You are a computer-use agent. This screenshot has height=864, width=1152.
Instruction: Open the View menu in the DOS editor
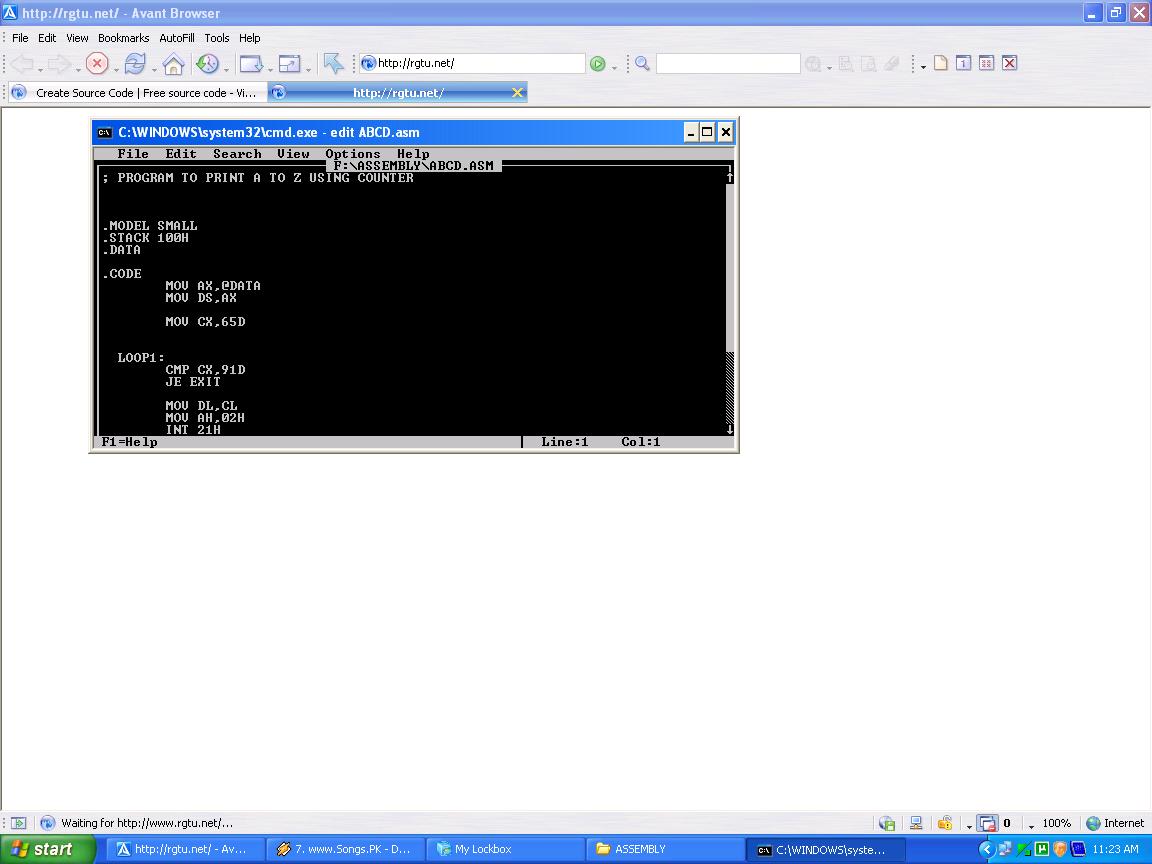pos(293,154)
